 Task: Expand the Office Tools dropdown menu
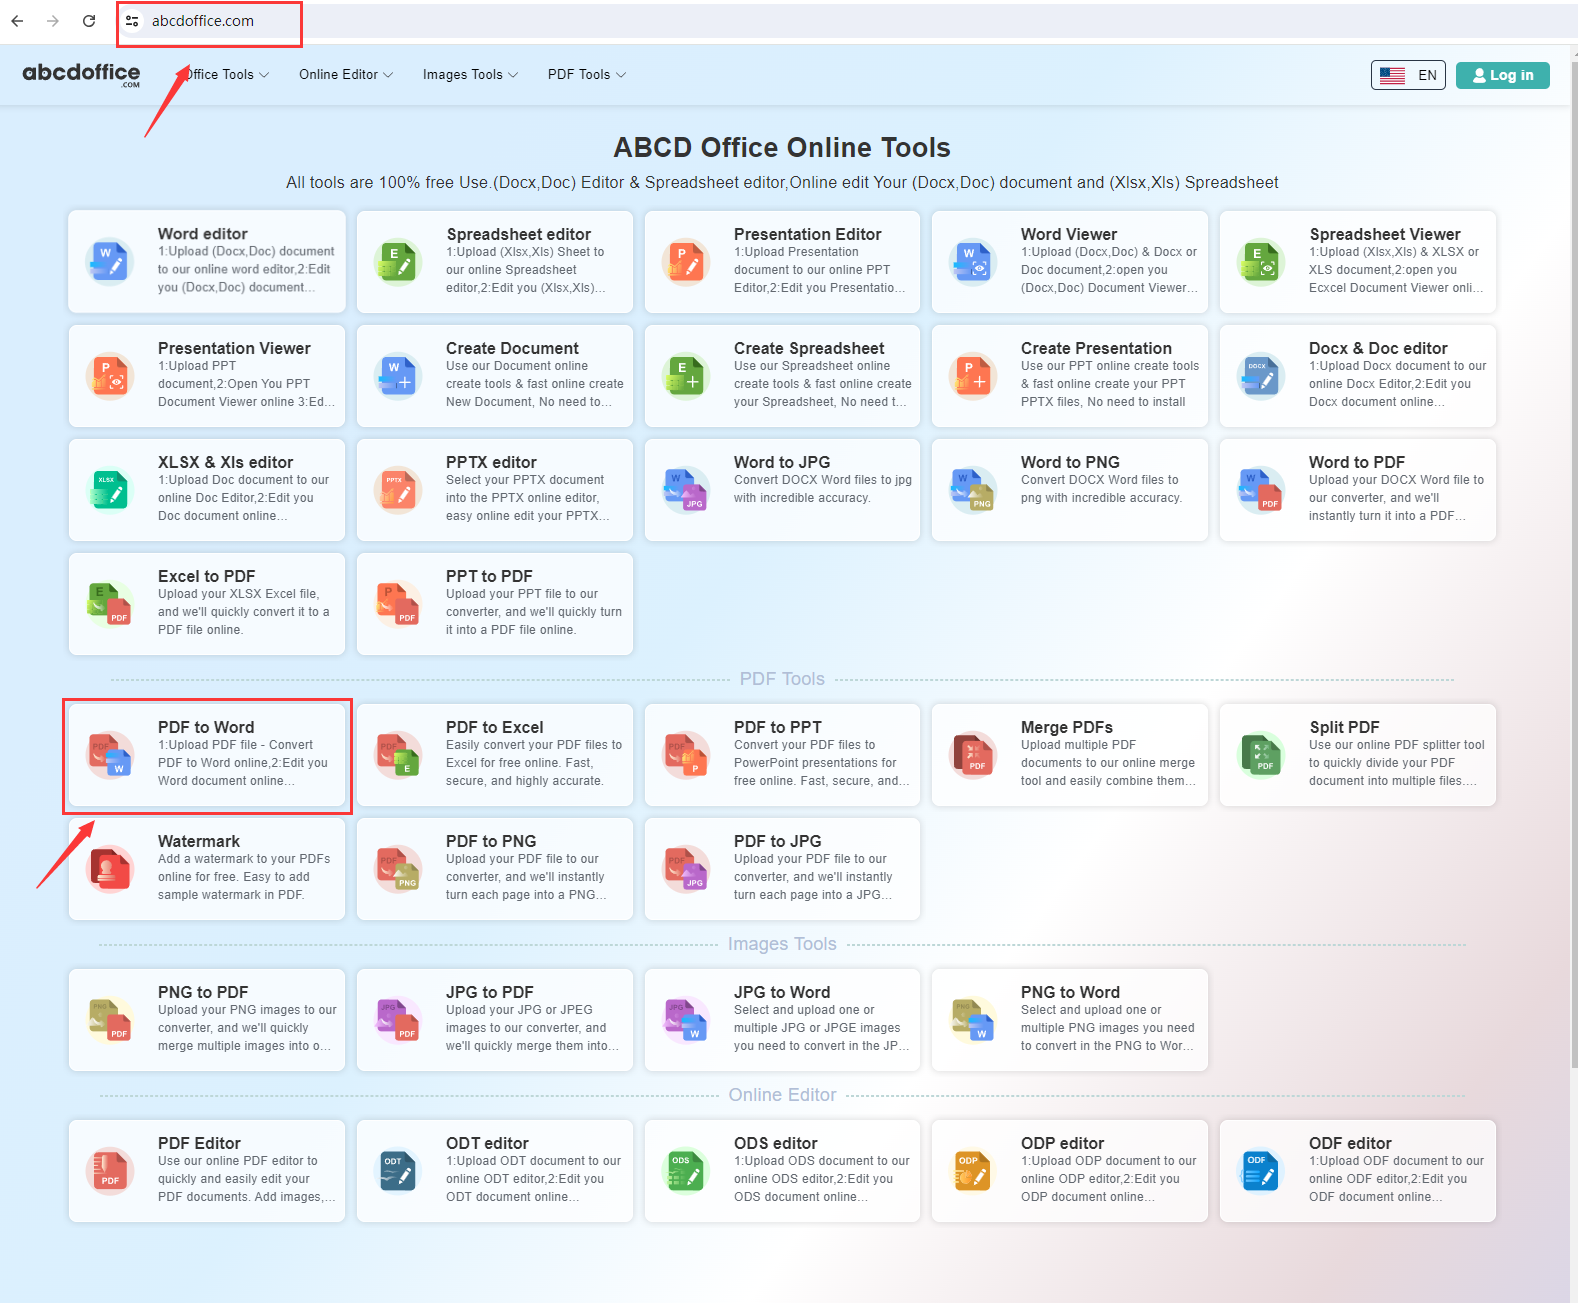pos(225,75)
